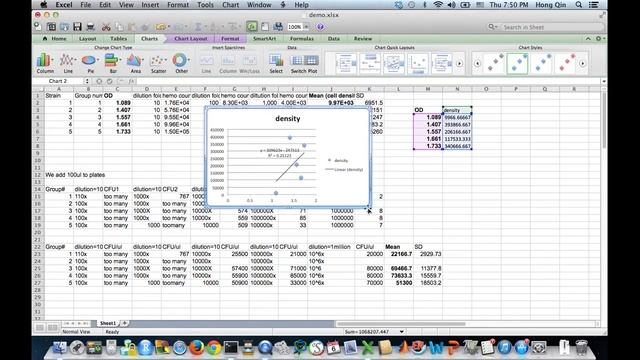Click the Spotlight search icon
The height and width of the screenshot is (360, 640).
tap(578, 5)
